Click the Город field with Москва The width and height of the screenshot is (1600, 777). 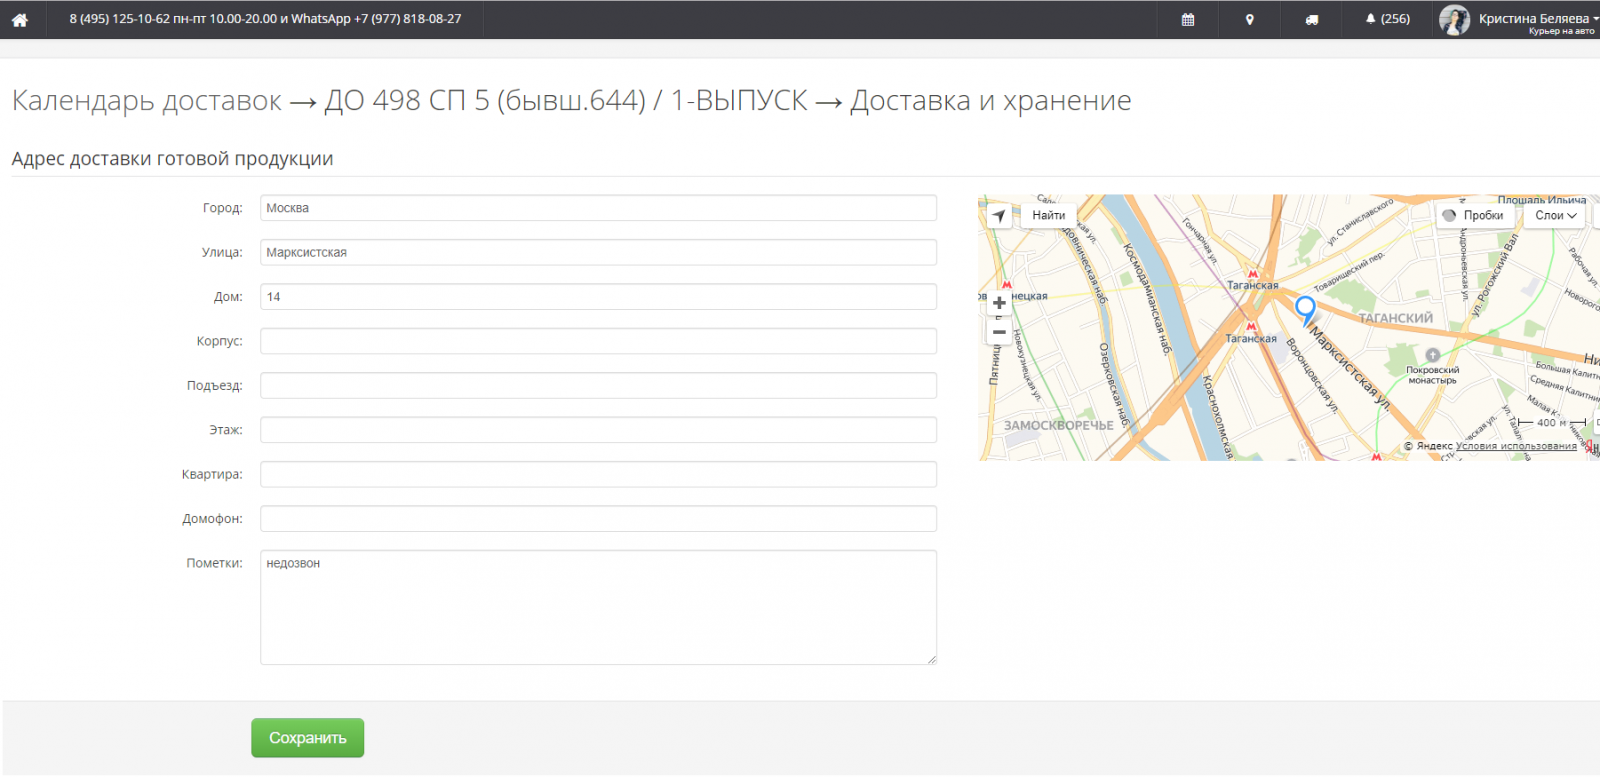tap(598, 208)
